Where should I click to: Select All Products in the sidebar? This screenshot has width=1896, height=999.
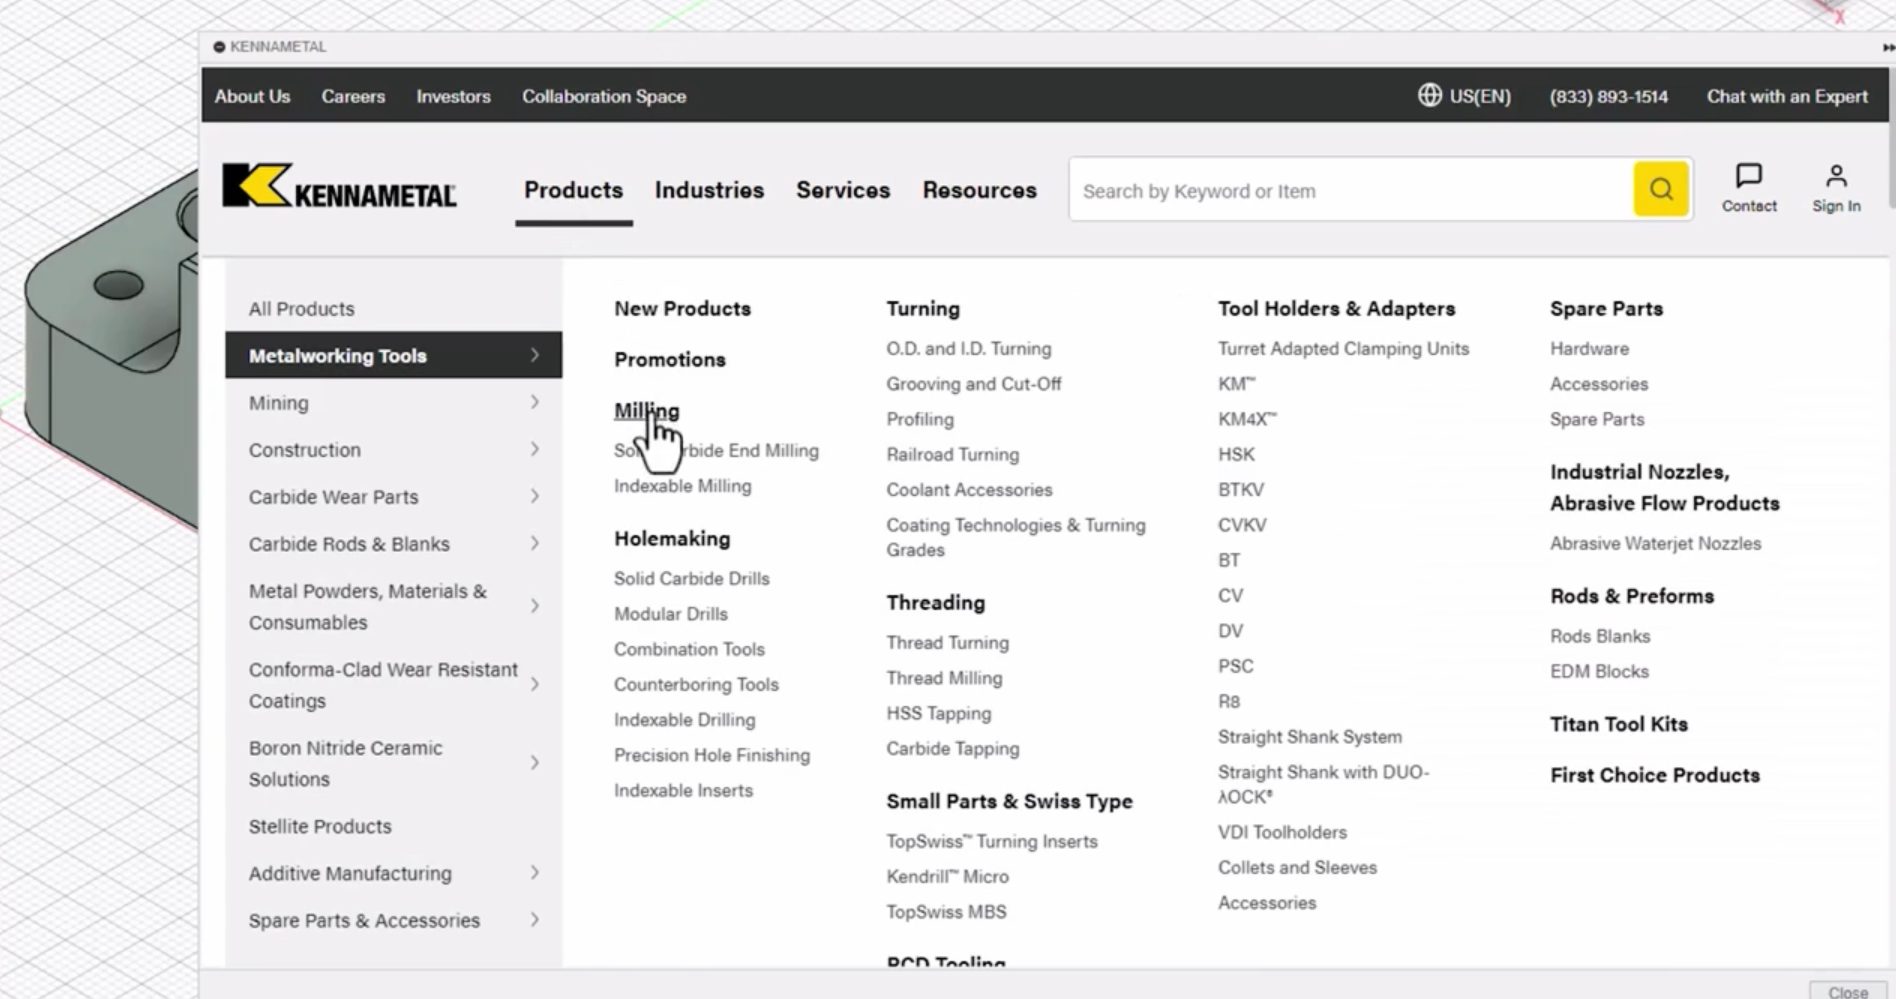click(x=300, y=308)
